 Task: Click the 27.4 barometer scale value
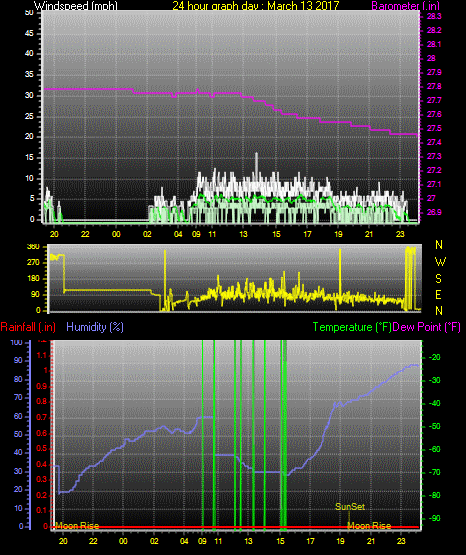[434, 142]
